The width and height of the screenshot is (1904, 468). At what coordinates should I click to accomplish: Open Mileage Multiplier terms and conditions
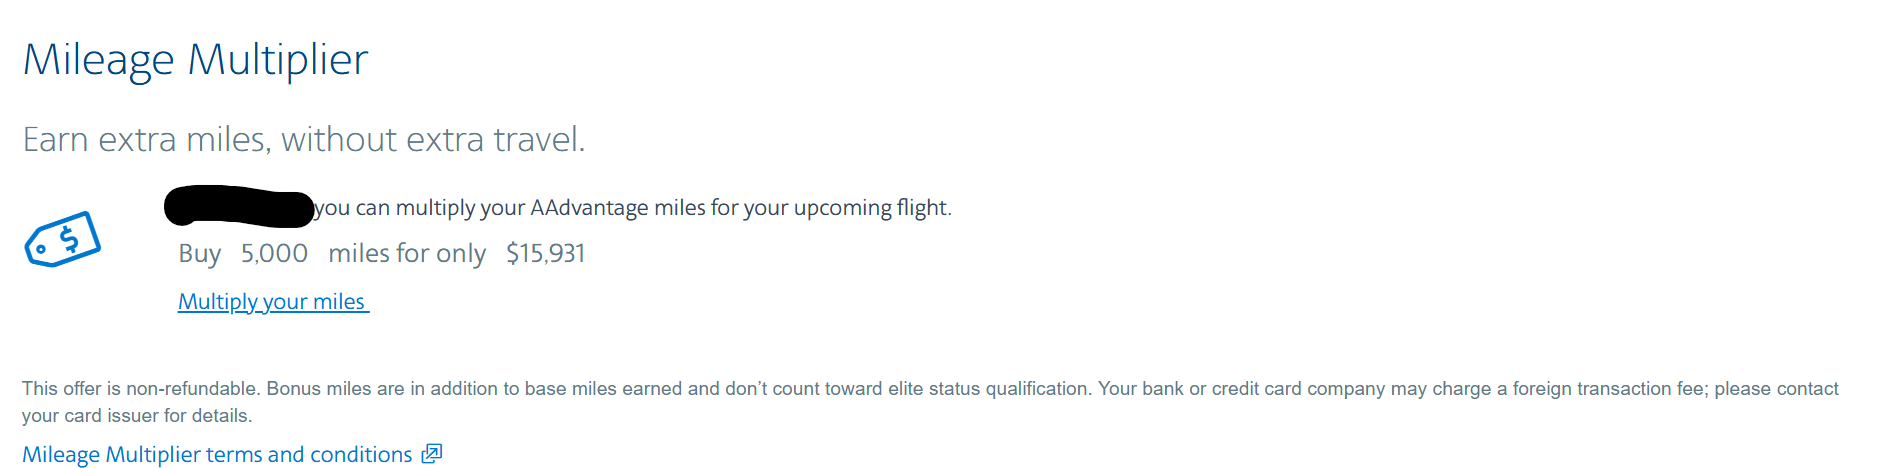coord(217,454)
